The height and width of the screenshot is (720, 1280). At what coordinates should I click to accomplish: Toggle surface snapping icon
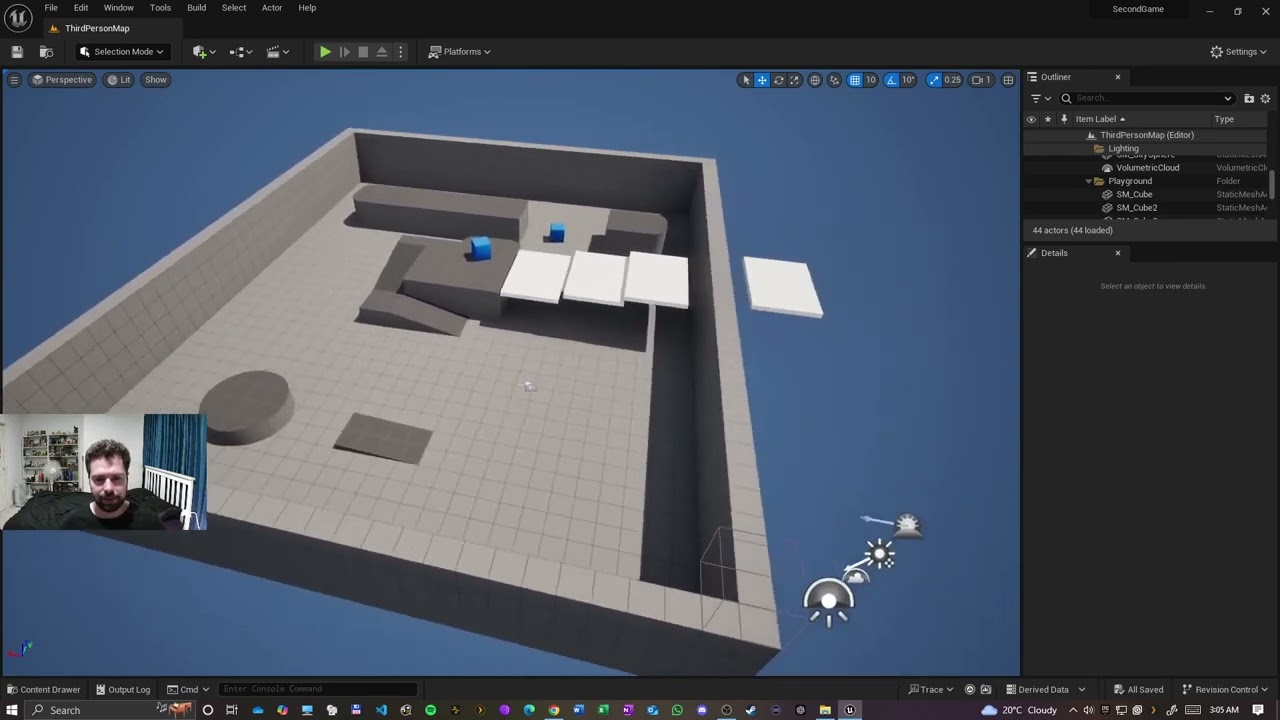(x=834, y=80)
